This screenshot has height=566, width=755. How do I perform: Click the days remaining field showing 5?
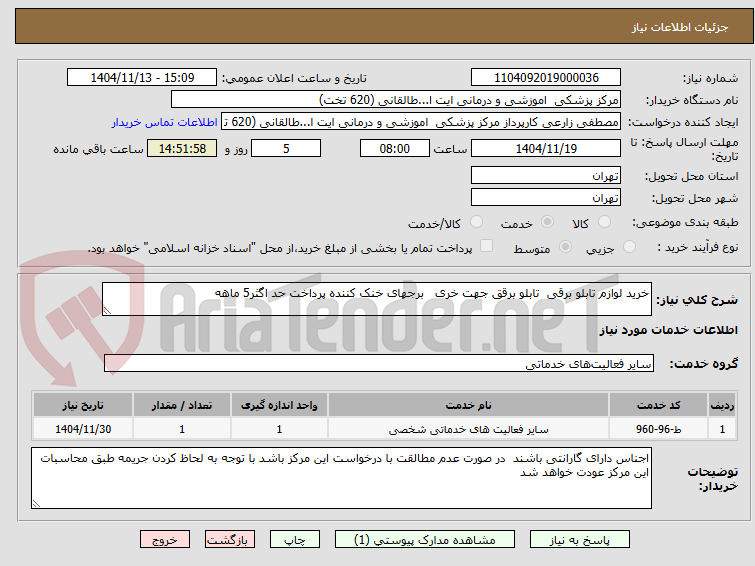(x=286, y=148)
